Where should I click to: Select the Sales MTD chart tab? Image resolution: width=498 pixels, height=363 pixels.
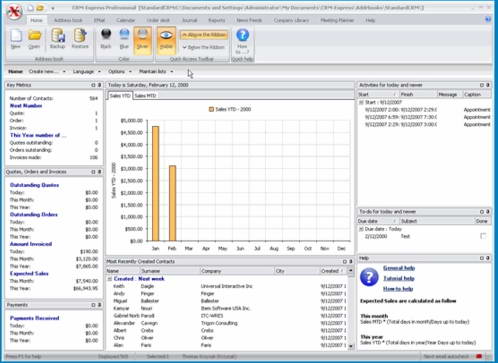pos(145,96)
